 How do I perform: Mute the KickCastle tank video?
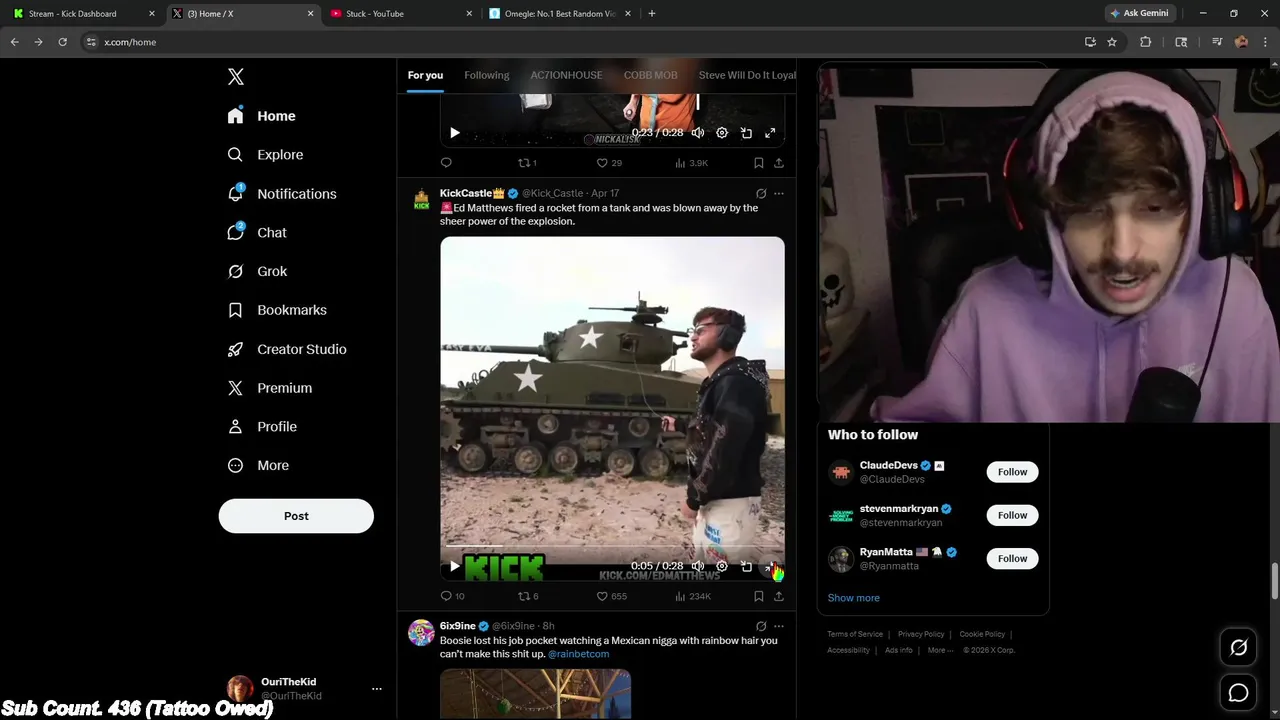698,566
